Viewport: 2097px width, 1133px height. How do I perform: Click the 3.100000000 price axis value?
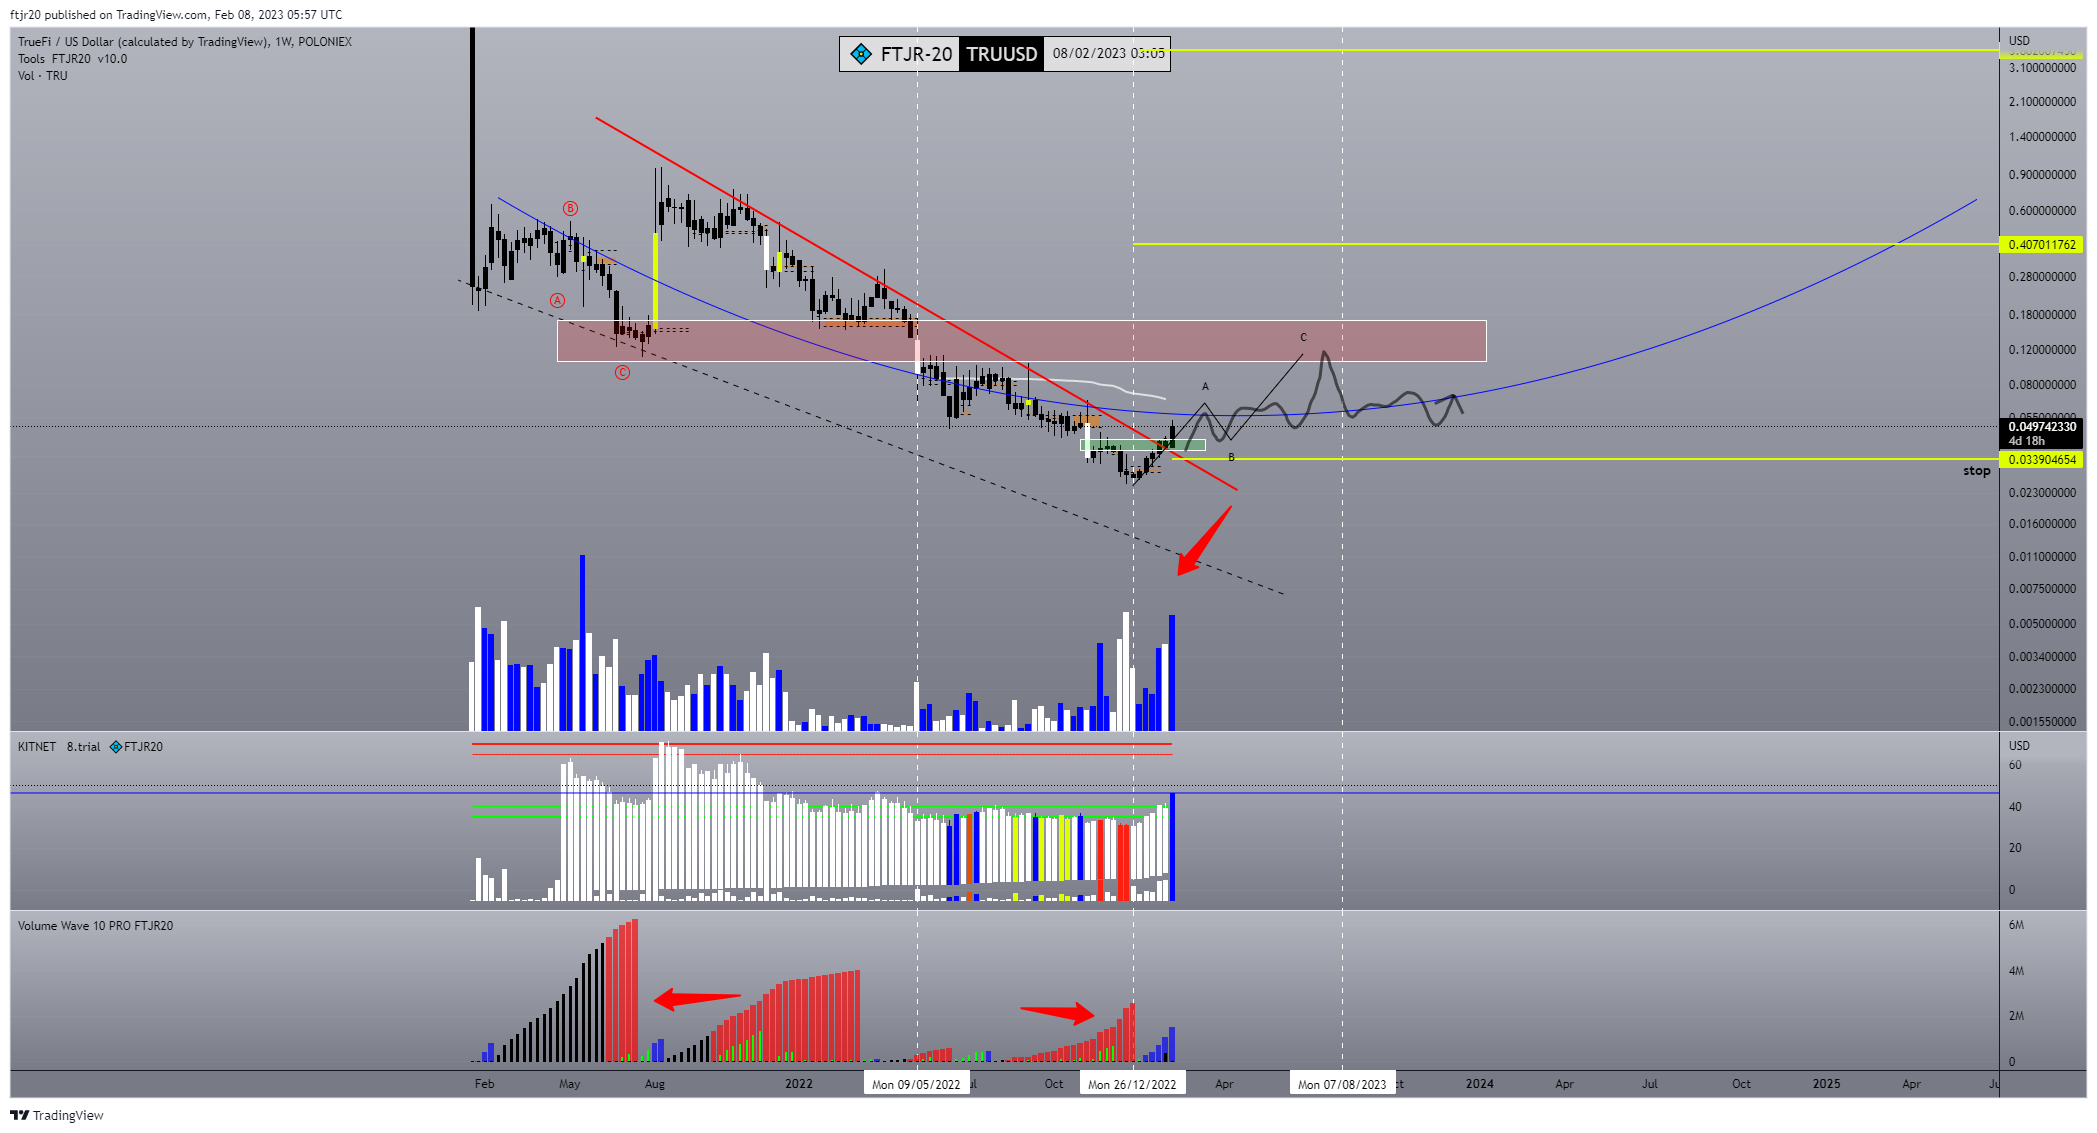point(2042,68)
